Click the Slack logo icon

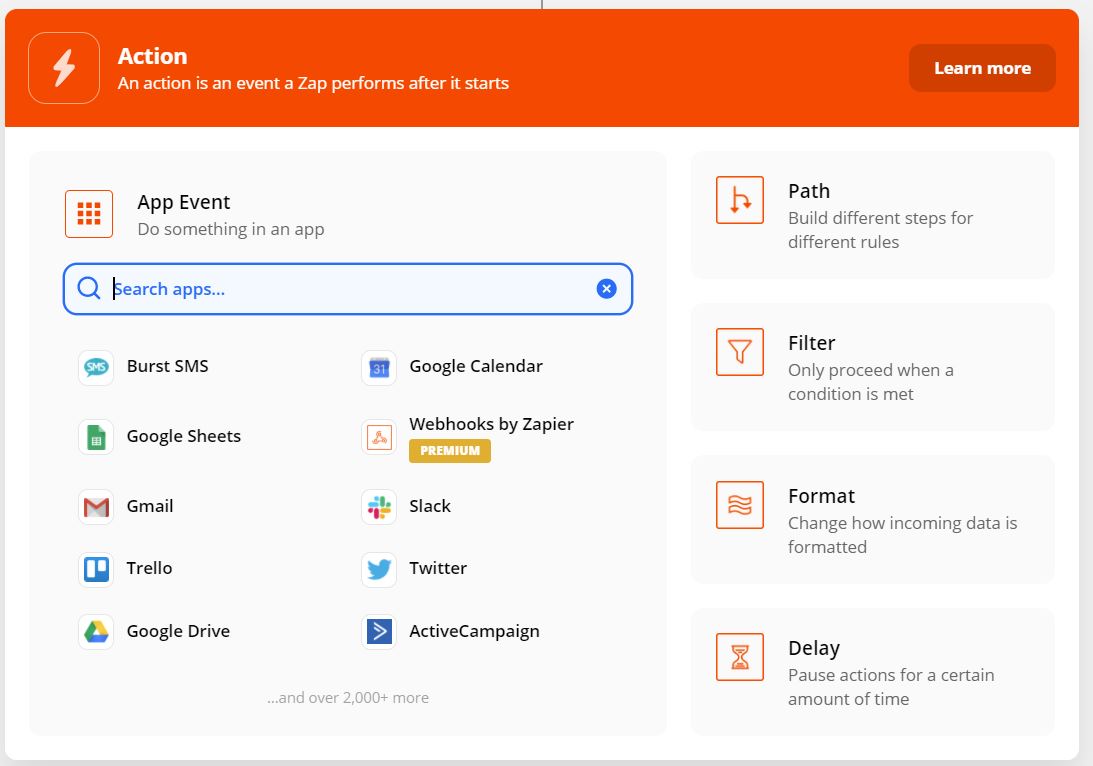pyautogui.click(x=379, y=507)
